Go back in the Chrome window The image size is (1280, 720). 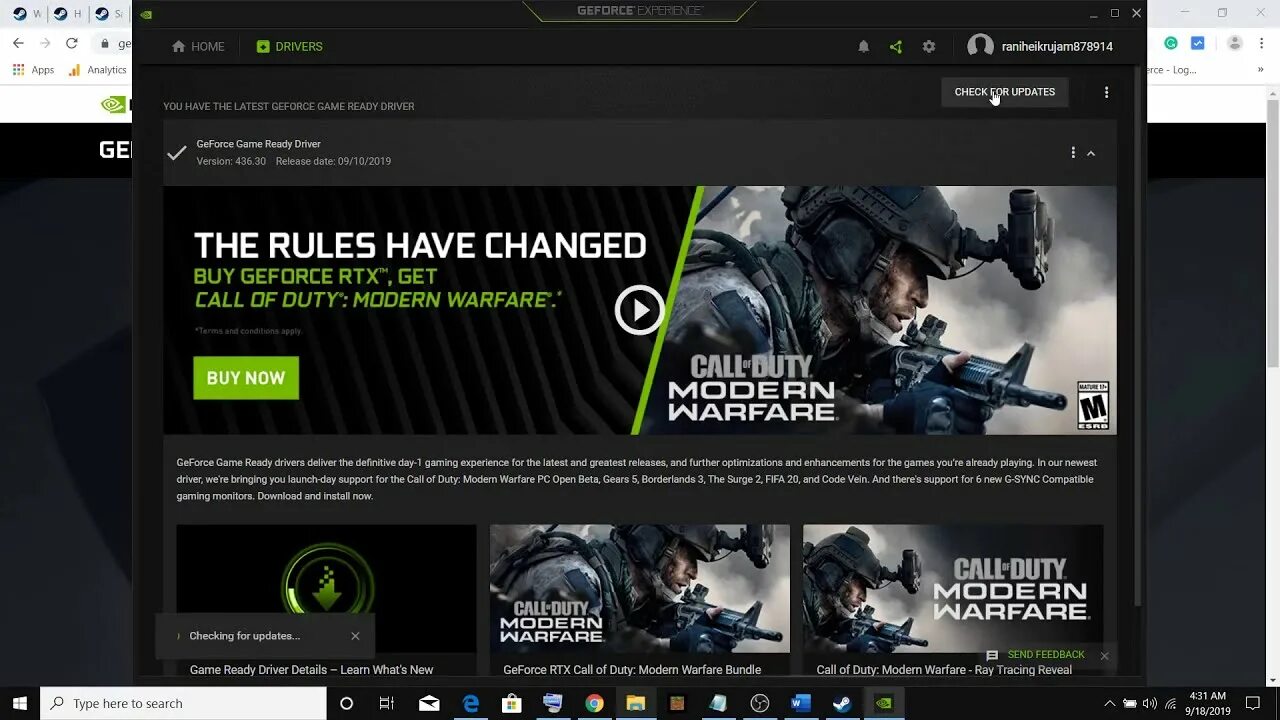pyautogui.click(x=18, y=43)
